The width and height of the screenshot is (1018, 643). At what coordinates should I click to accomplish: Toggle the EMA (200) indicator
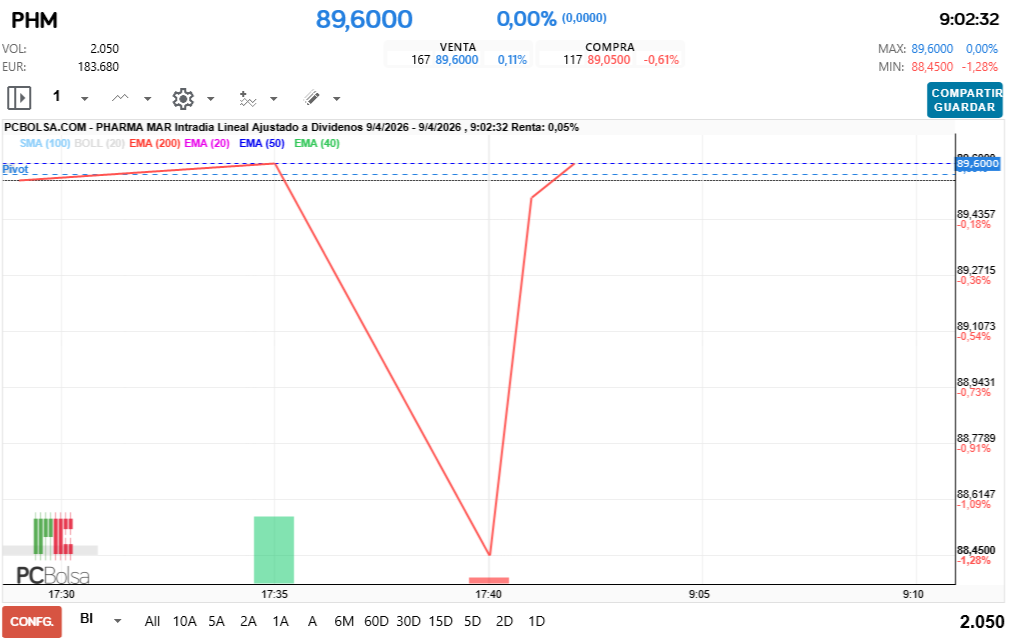tap(155, 143)
